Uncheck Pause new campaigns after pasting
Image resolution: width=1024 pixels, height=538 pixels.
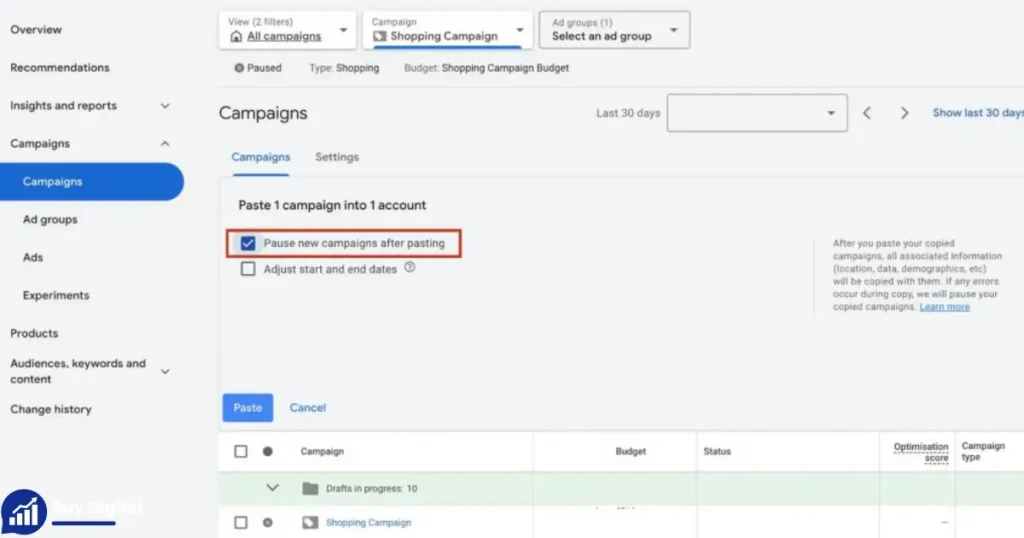tap(248, 244)
